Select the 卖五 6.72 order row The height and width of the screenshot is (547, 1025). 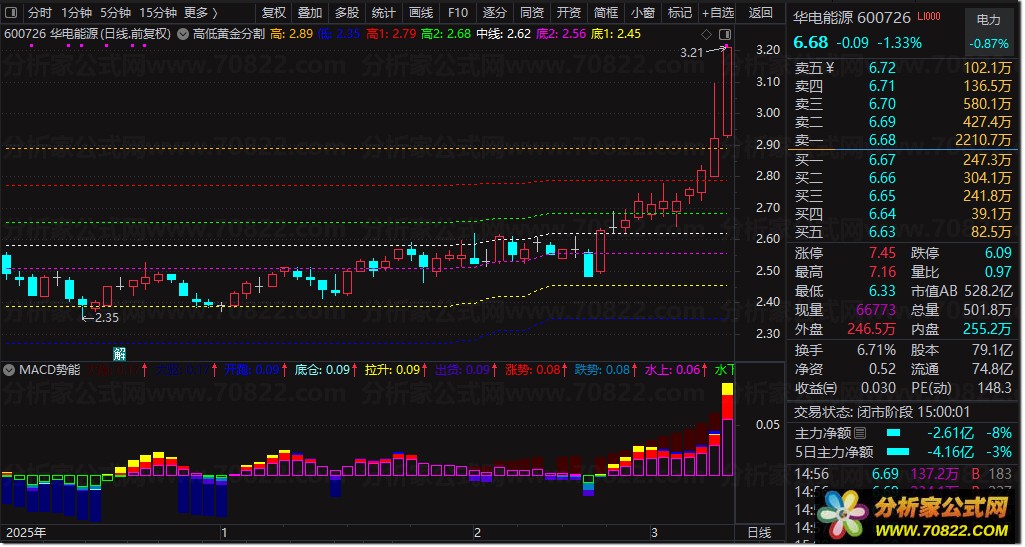point(903,68)
